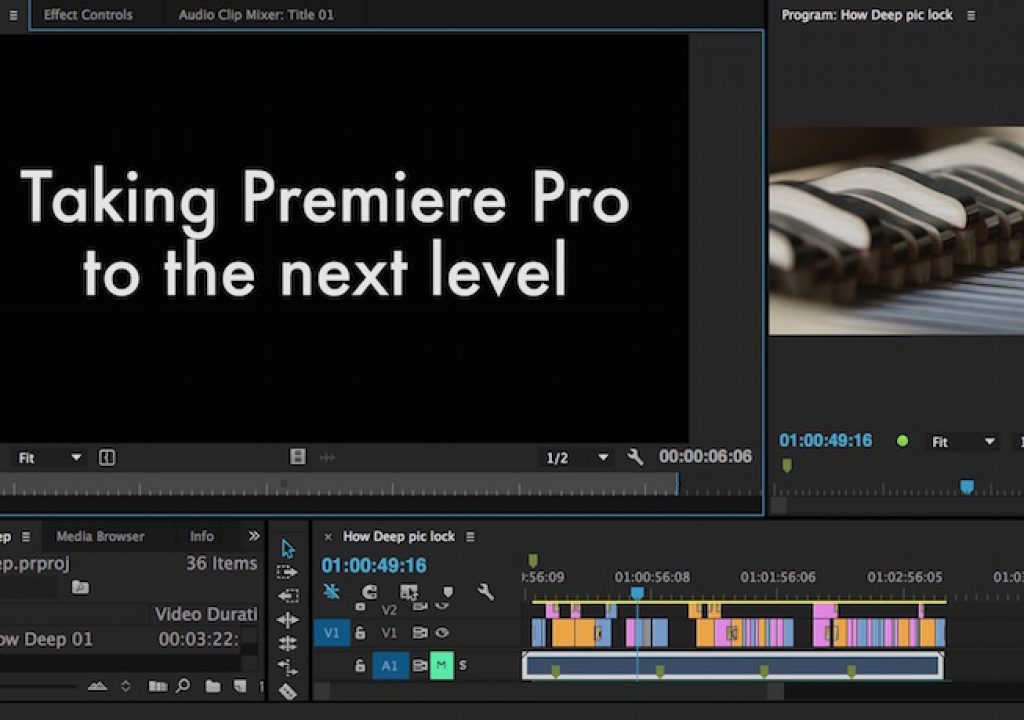Switch to Audio Clip Mixer: Title 01 tab
Image resolution: width=1024 pixels, height=720 pixels.
pyautogui.click(x=256, y=14)
